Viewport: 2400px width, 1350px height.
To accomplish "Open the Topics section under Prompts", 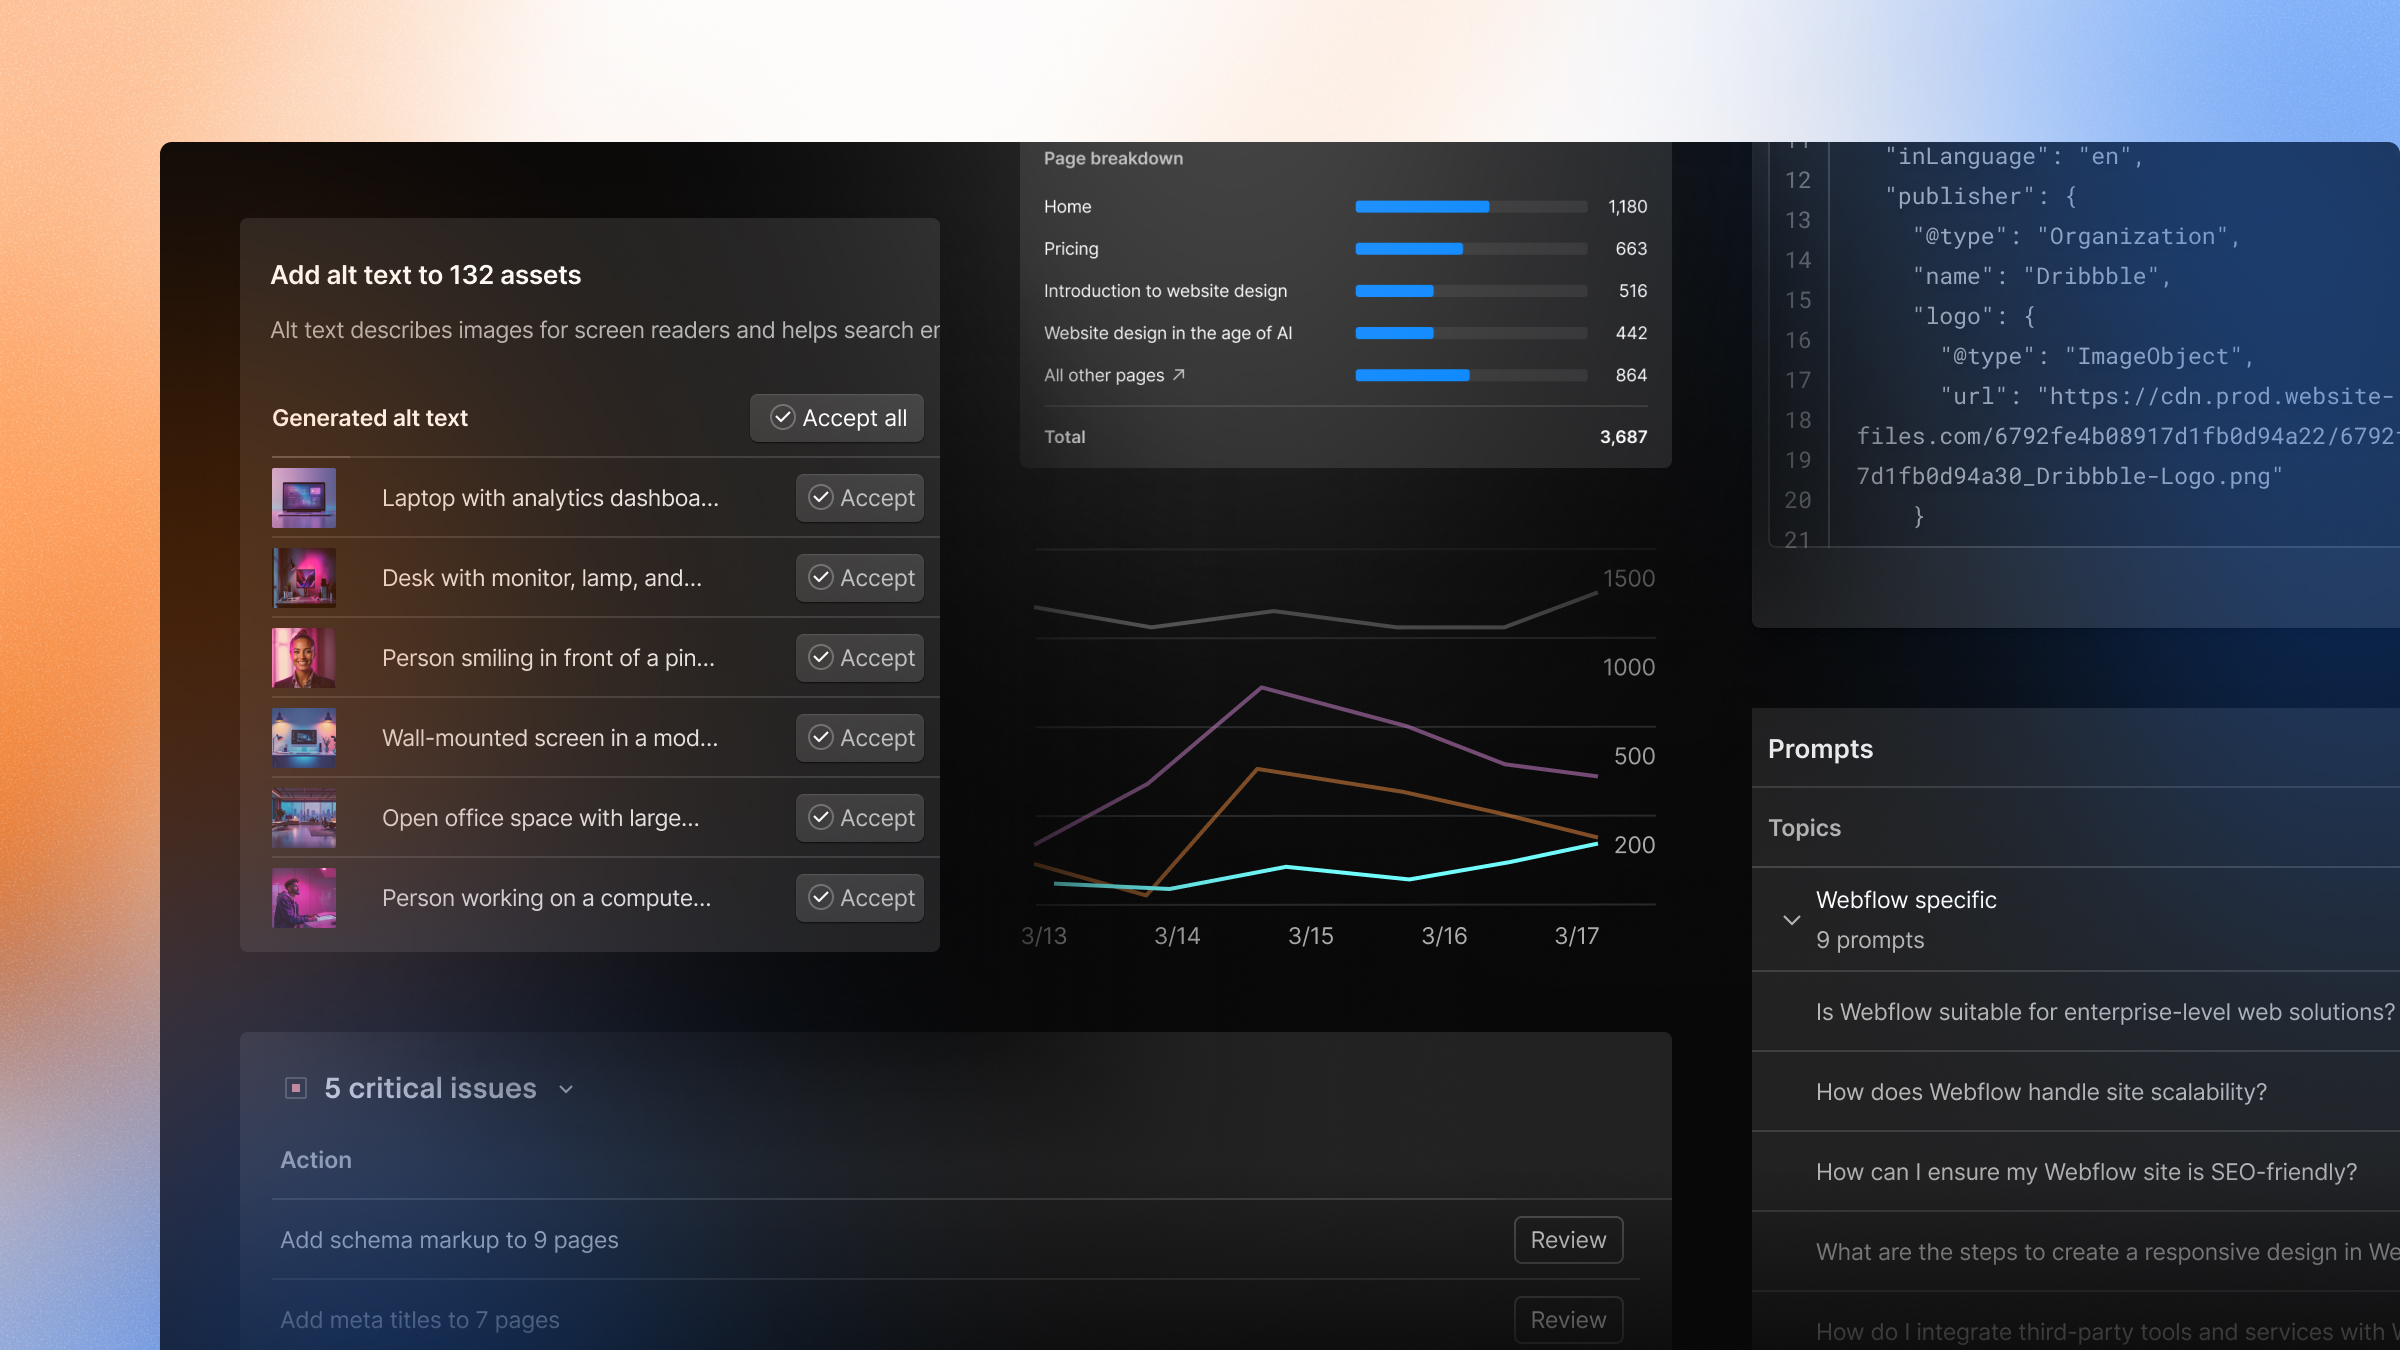I will 1803,828.
